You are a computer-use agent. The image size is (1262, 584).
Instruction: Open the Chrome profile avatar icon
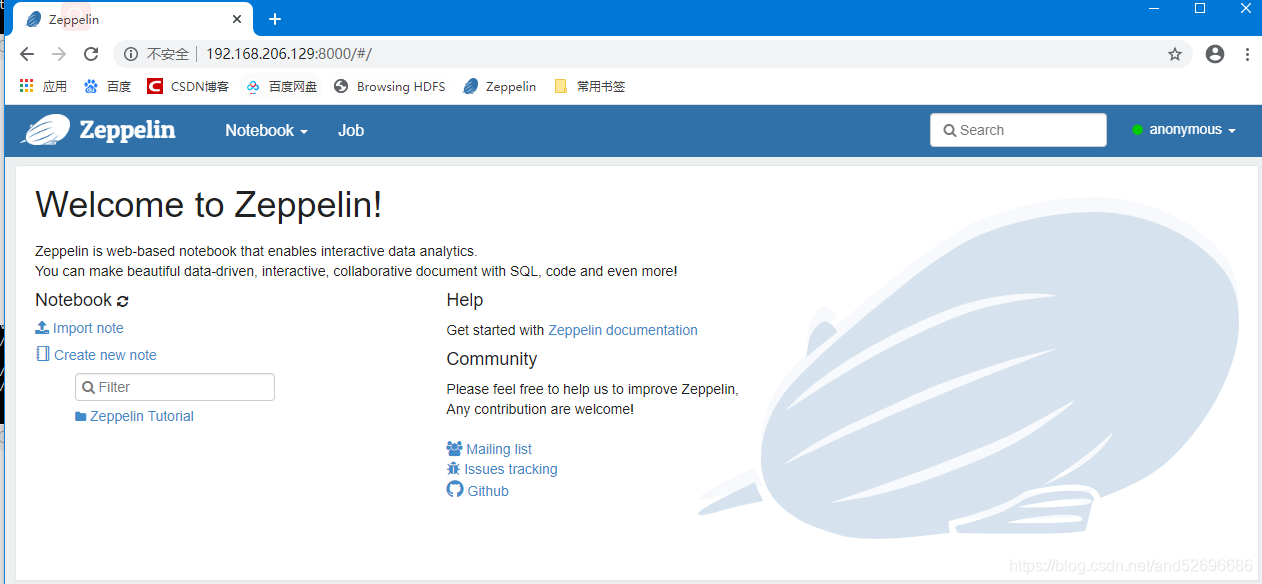tap(1215, 54)
